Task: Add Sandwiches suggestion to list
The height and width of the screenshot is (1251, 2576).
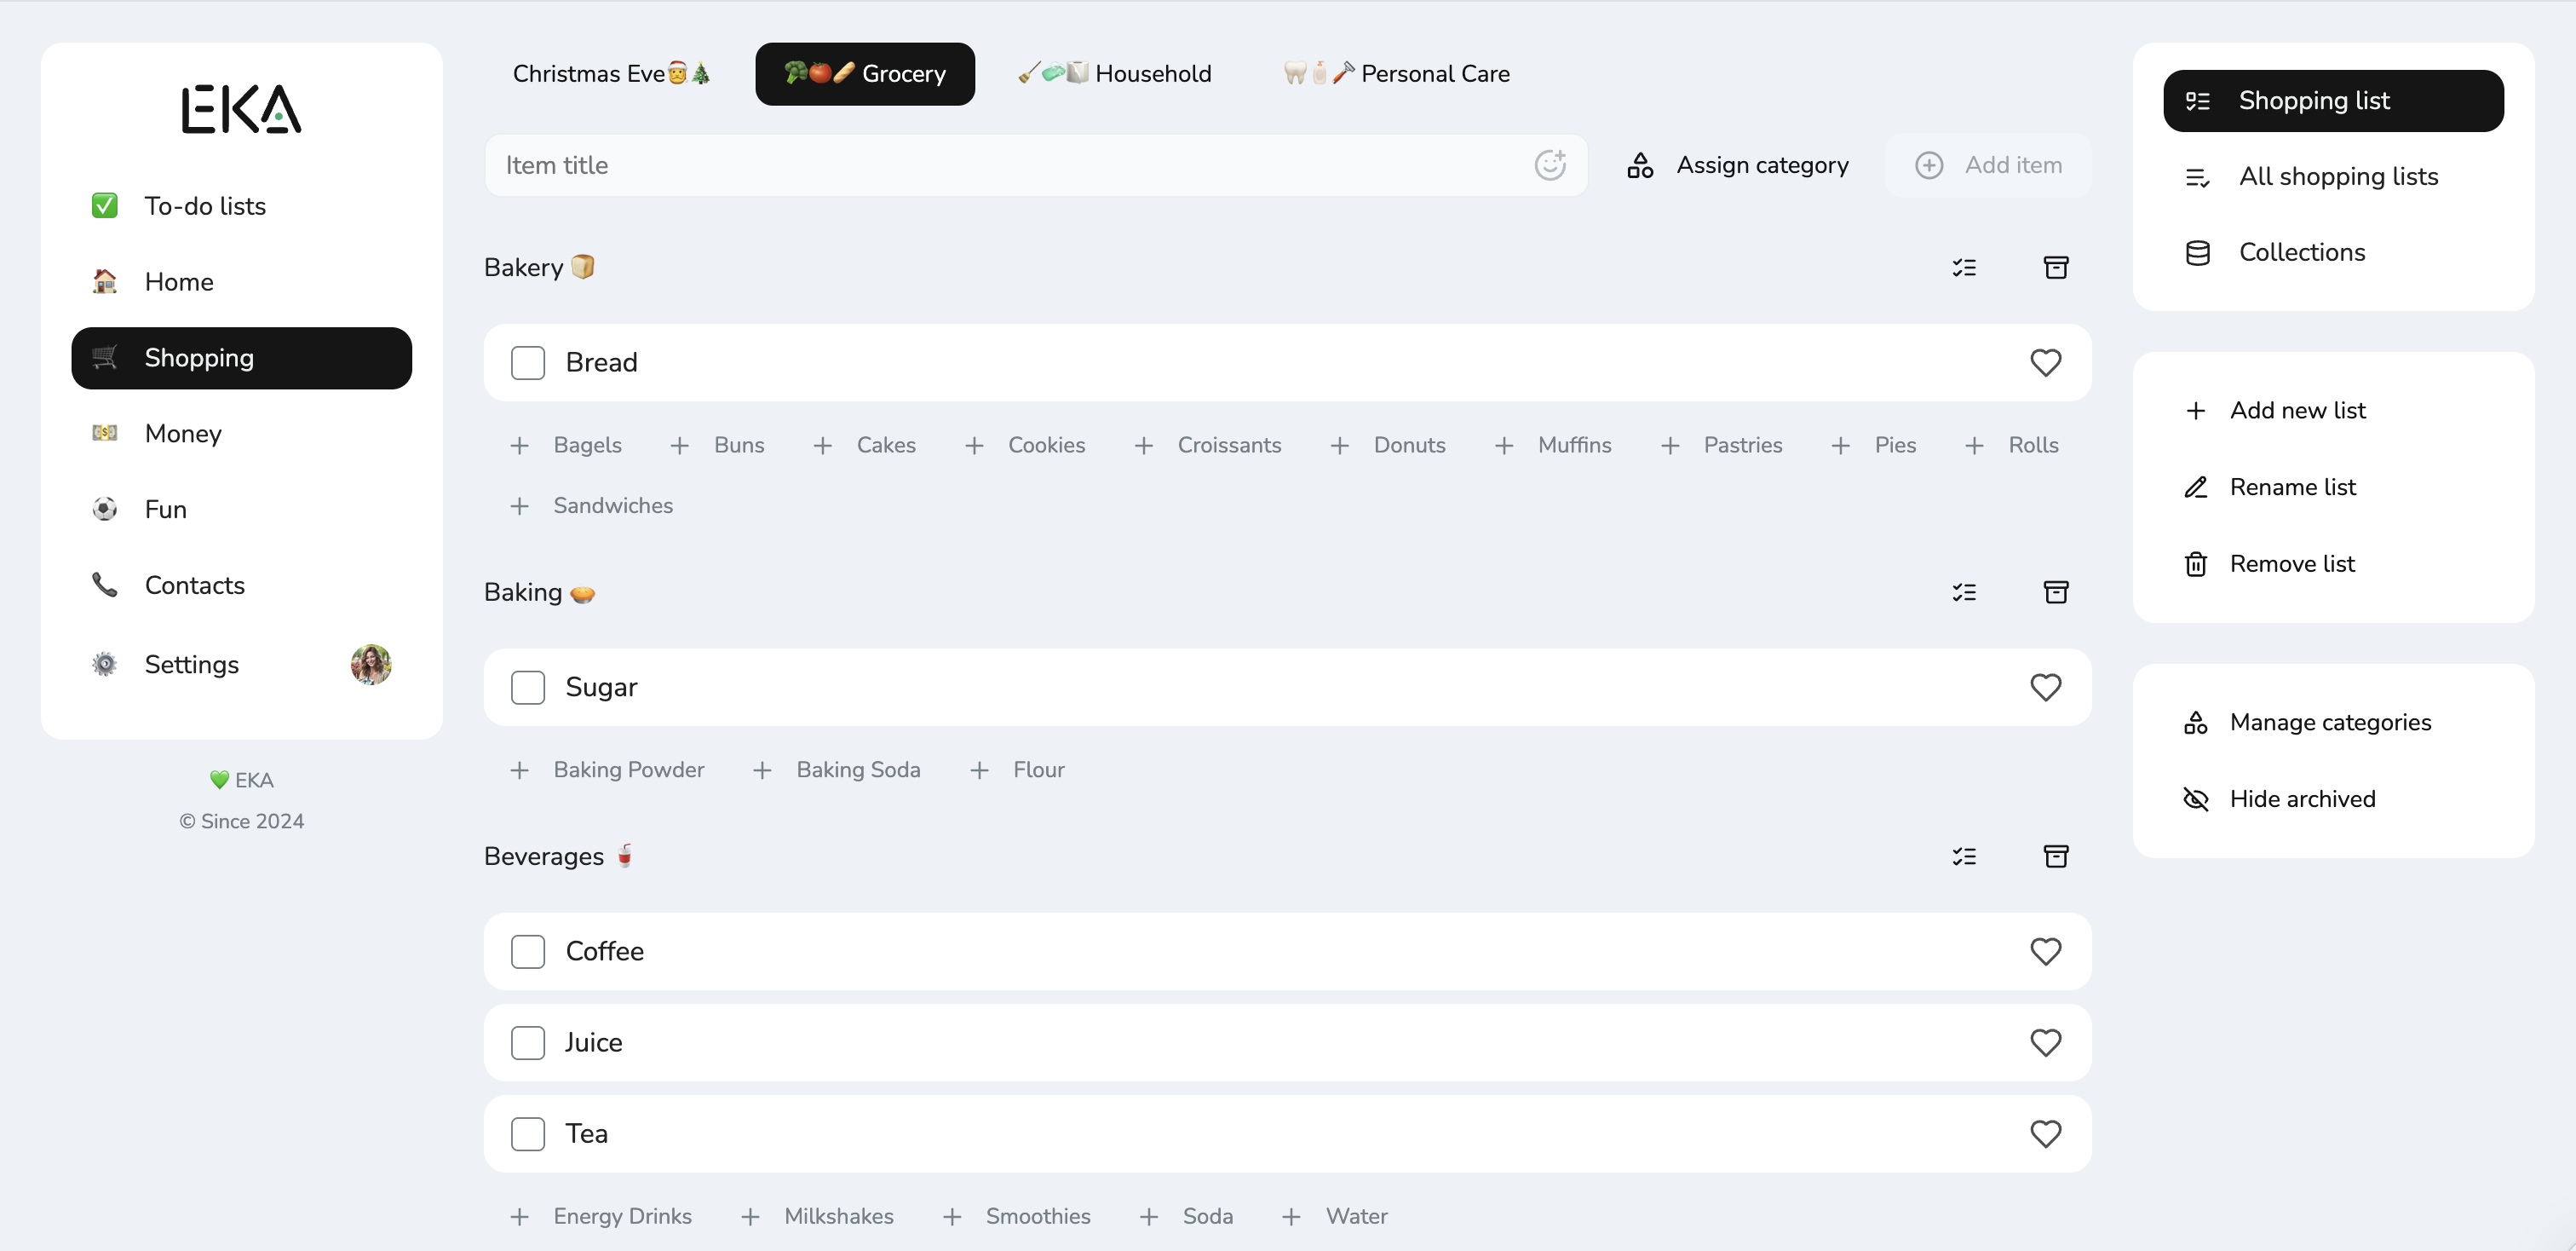Action: click(592, 505)
